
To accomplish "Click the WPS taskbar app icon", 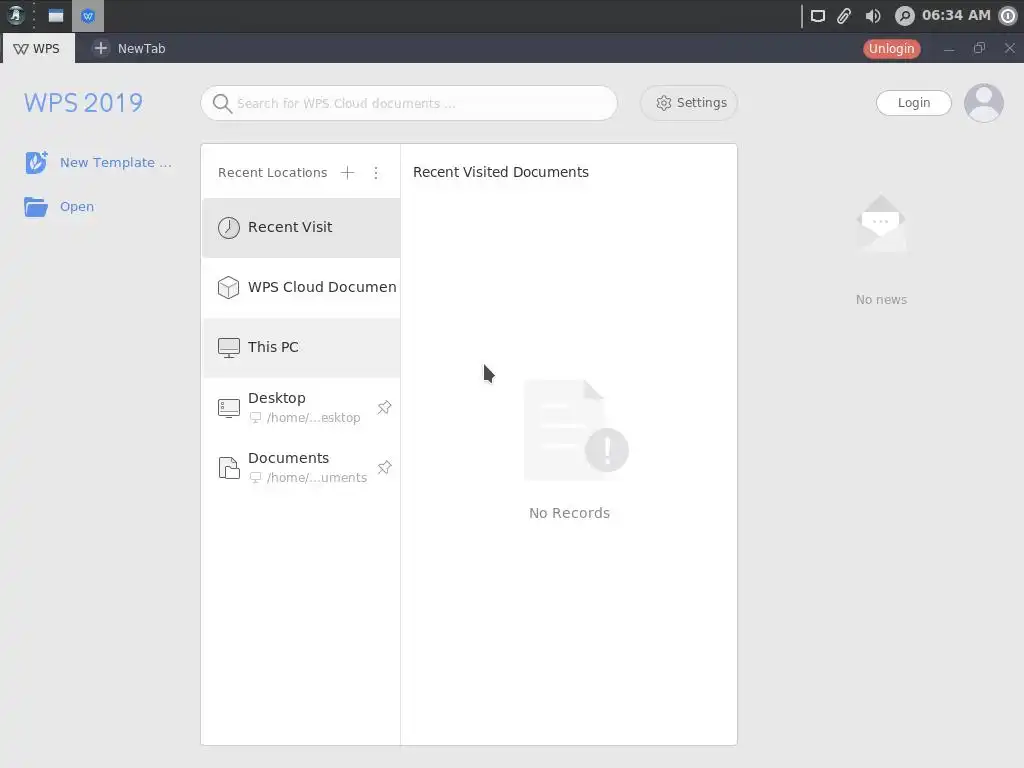I will click(x=88, y=16).
